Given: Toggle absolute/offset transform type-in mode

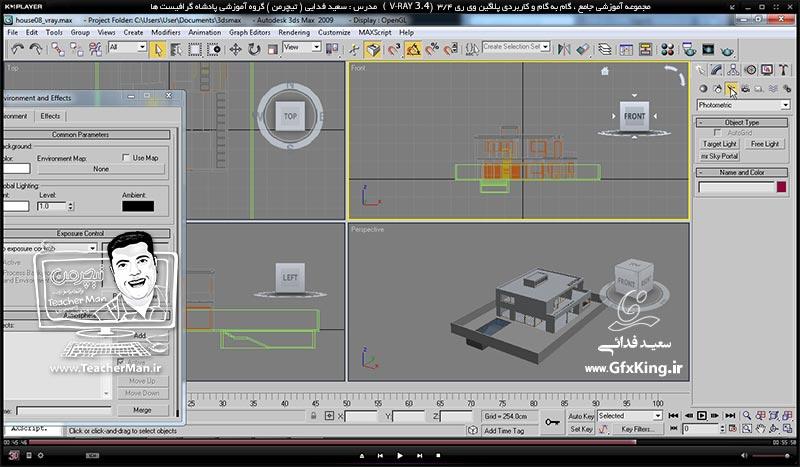Looking at the screenshot, I should point(329,416).
